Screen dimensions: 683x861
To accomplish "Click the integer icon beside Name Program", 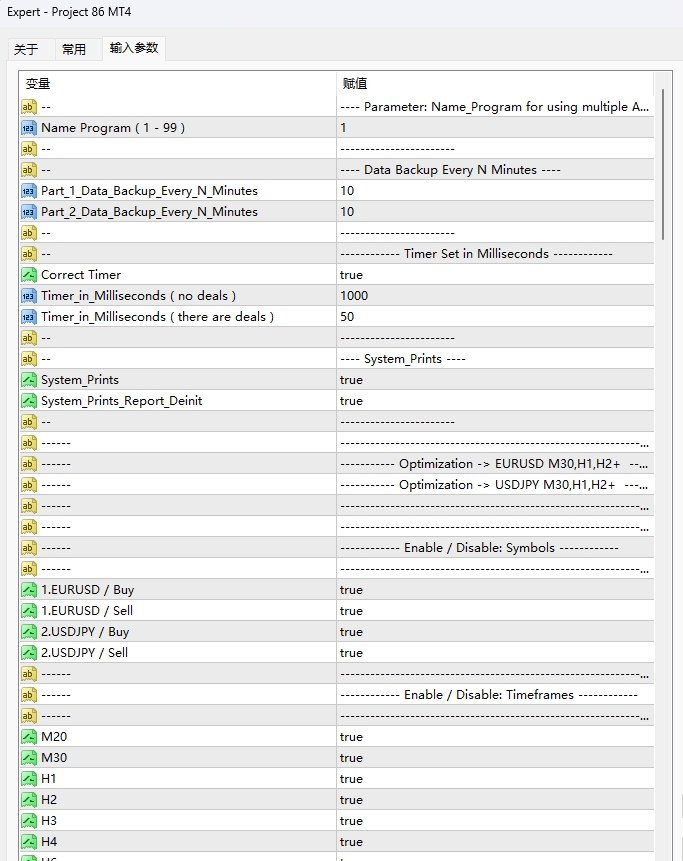I will point(28,128).
